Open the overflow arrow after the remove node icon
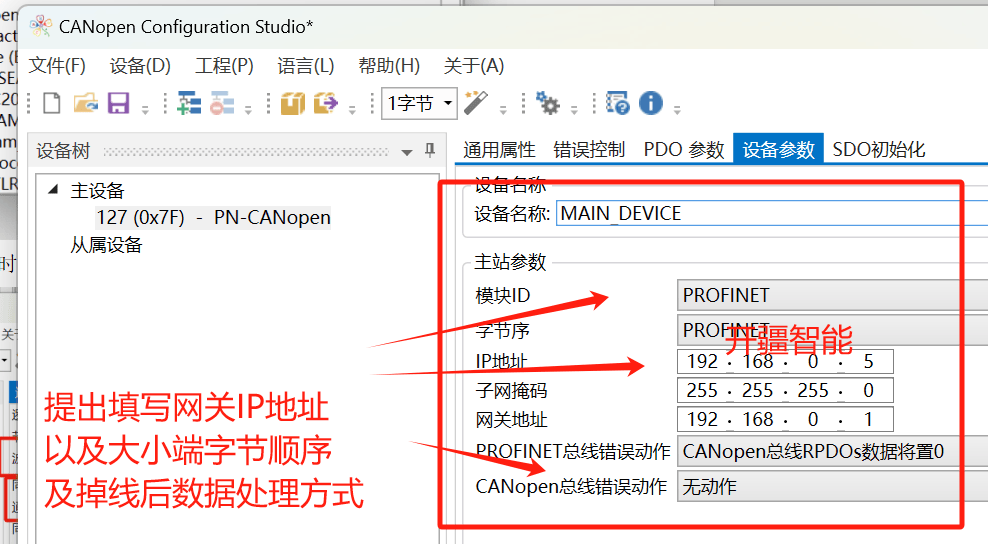This screenshot has width=988, height=544. click(248, 110)
